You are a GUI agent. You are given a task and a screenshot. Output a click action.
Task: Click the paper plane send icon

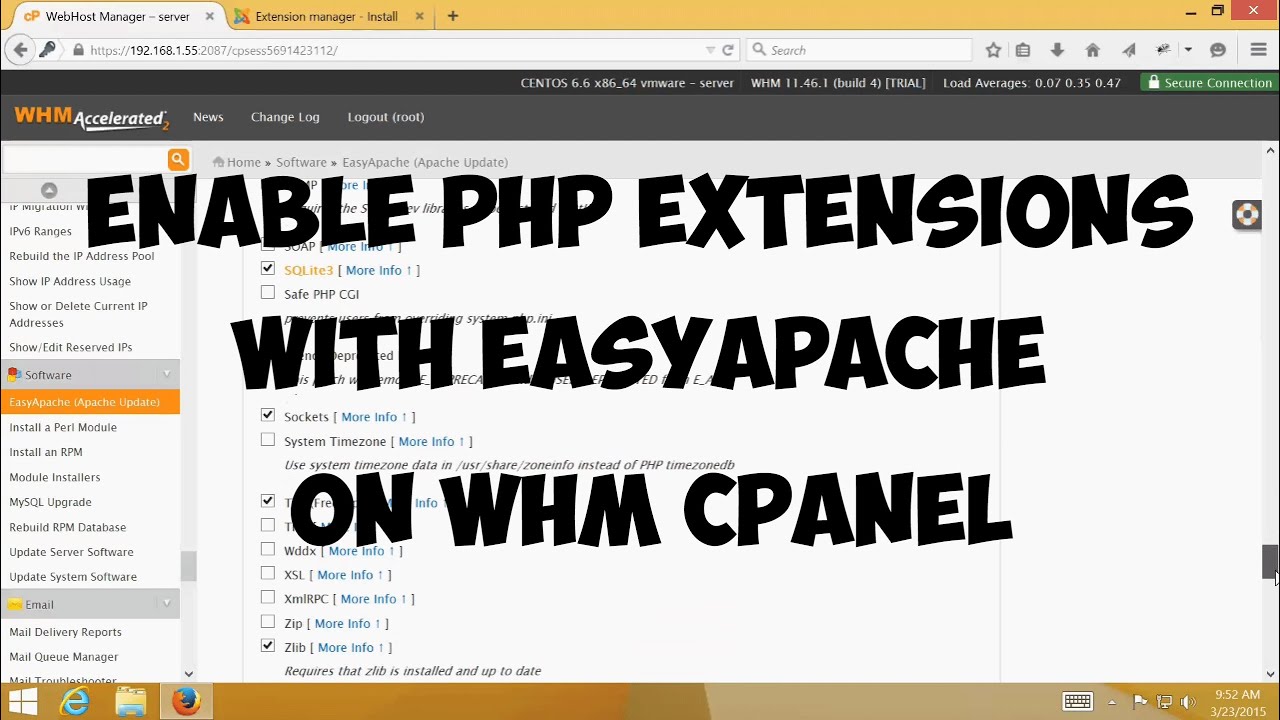coord(1128,50)
